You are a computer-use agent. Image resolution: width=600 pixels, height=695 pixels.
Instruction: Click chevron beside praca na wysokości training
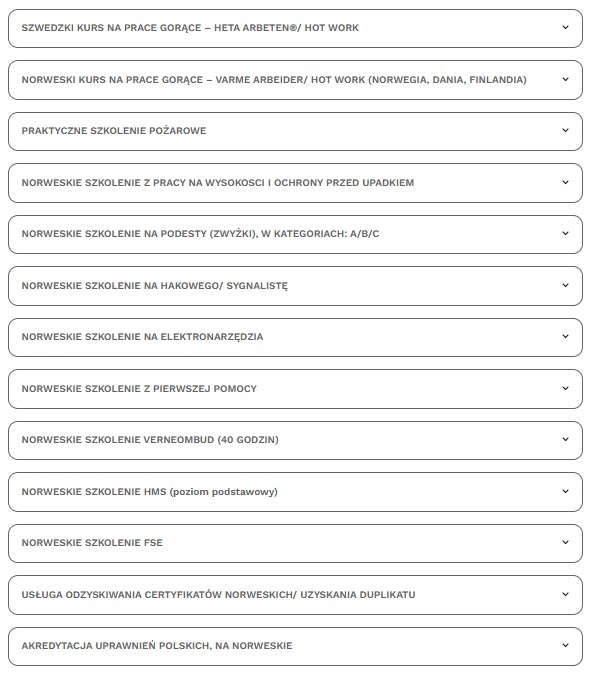[565, 182]
